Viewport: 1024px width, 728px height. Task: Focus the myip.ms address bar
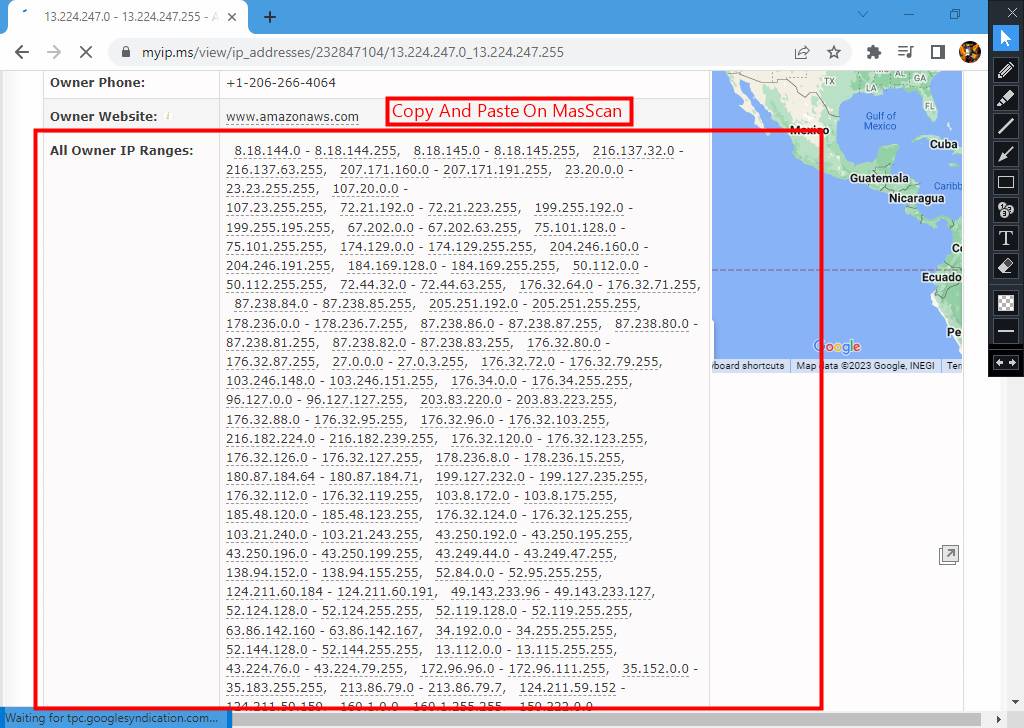[x=353, y=52]
